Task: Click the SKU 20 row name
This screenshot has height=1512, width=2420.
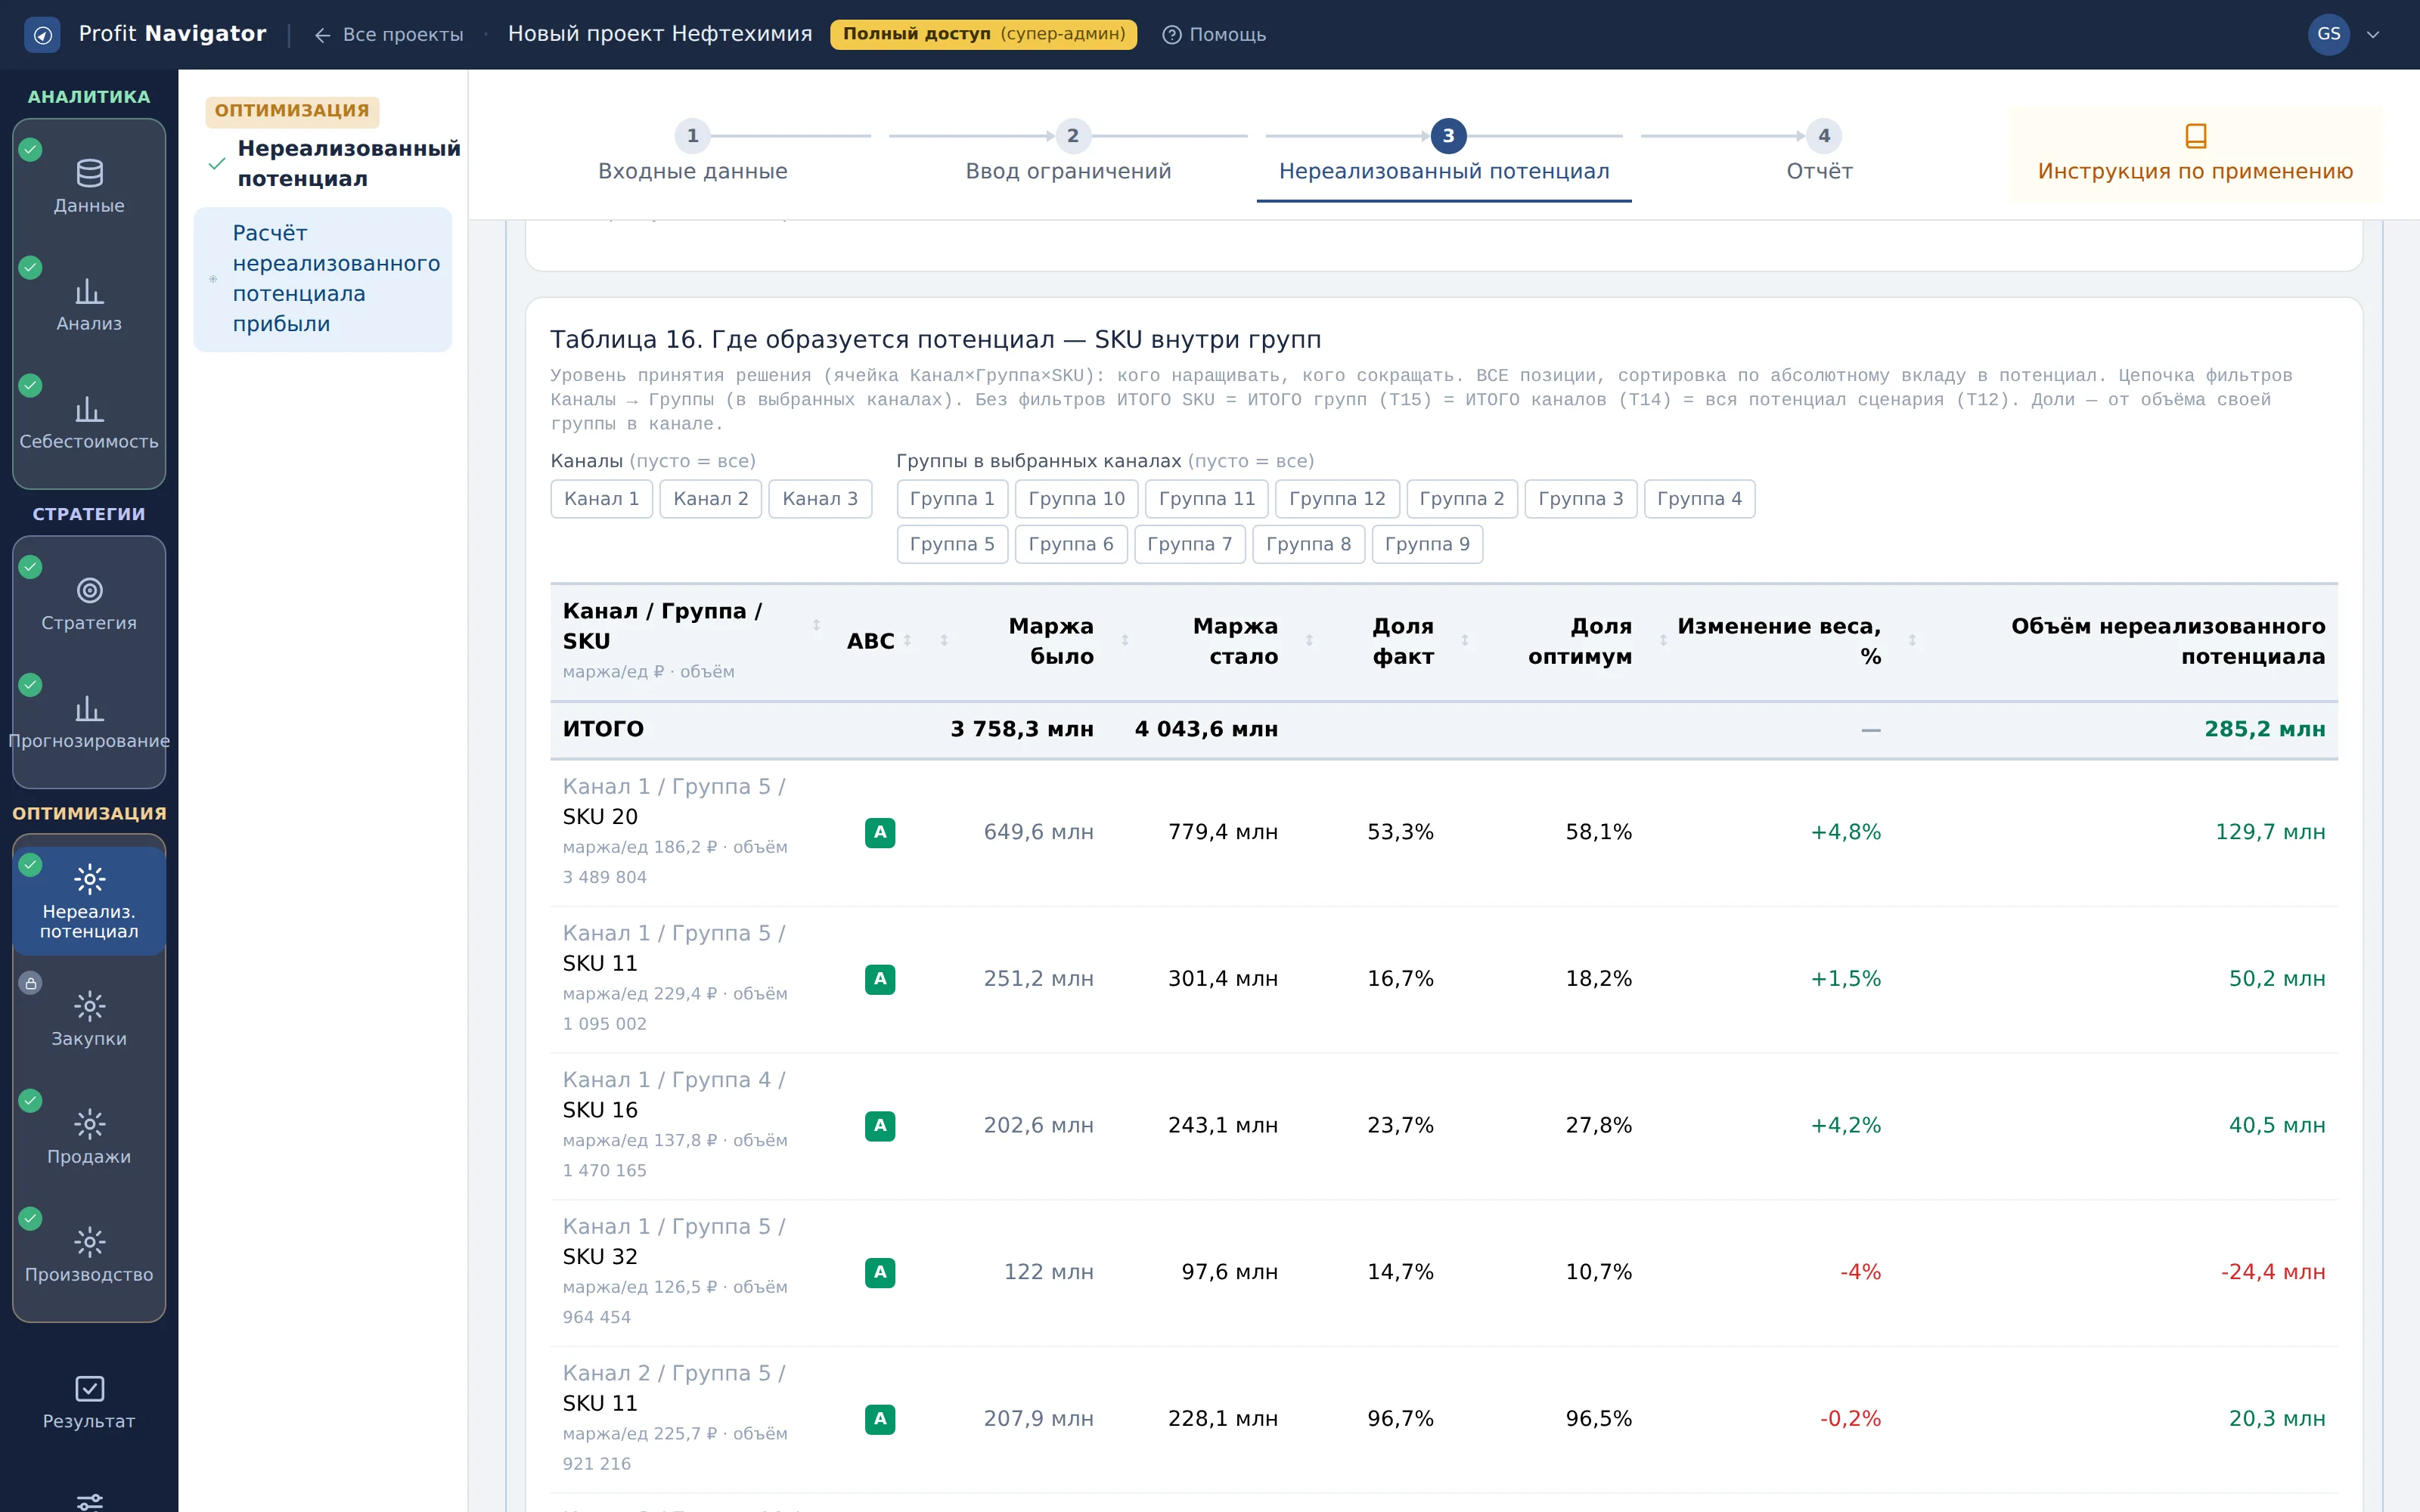Action: click(599, 817)
